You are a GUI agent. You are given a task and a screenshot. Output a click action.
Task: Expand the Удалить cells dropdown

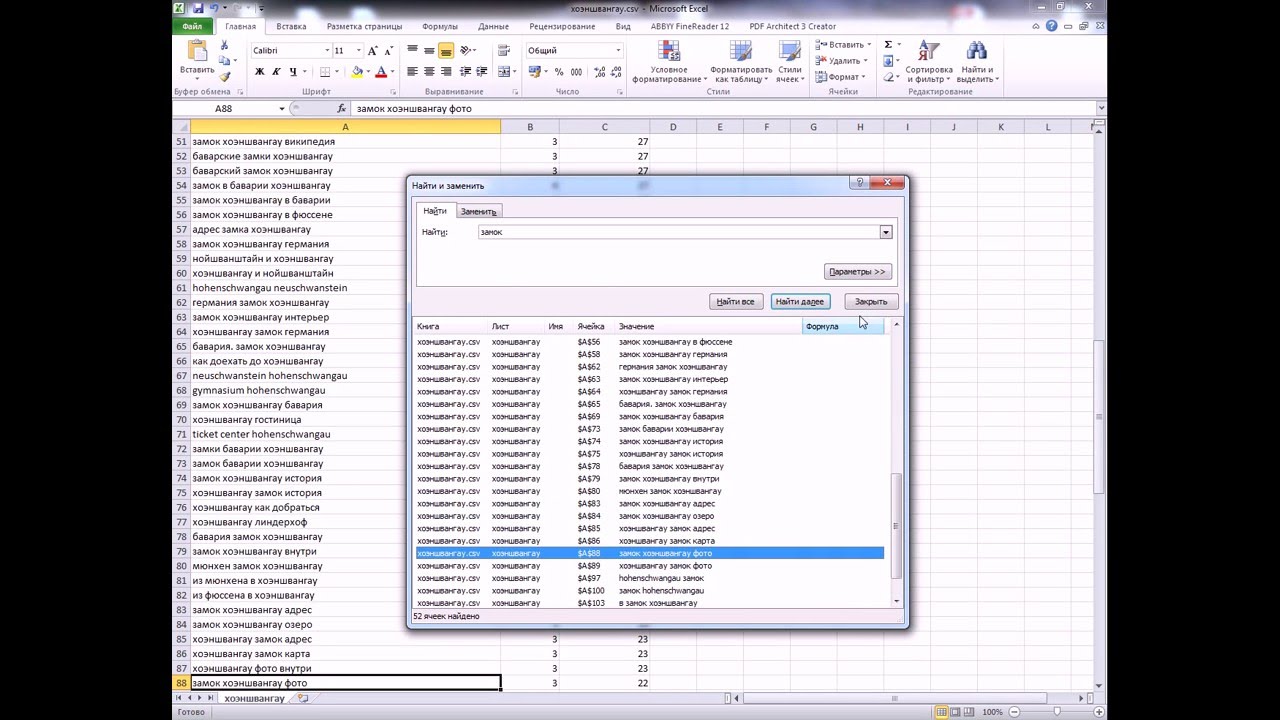coord(865,61)
